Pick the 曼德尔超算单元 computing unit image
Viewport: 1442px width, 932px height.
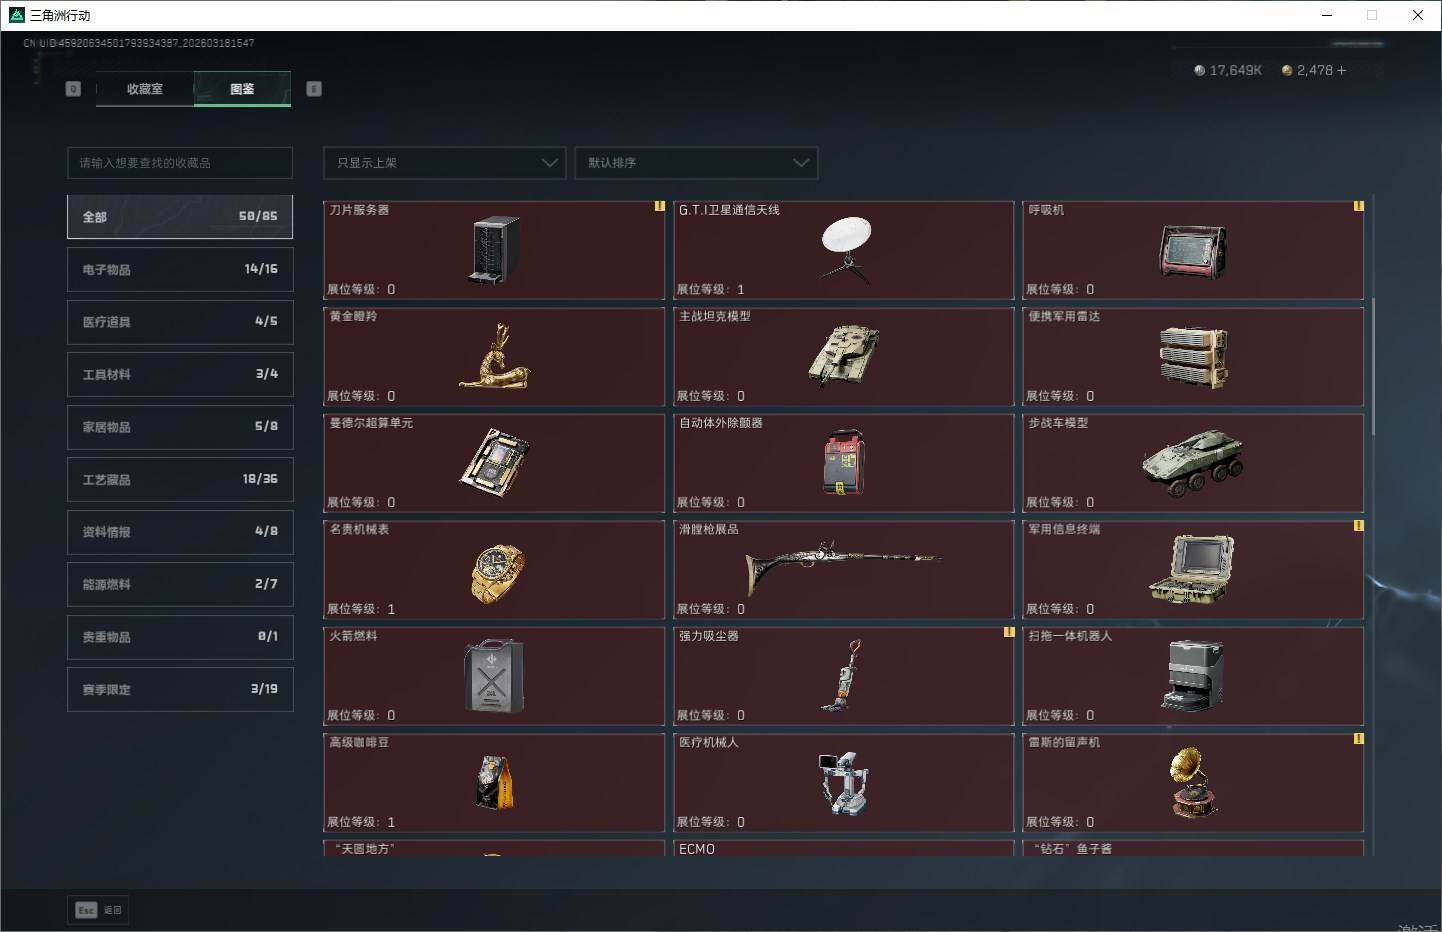495,463
